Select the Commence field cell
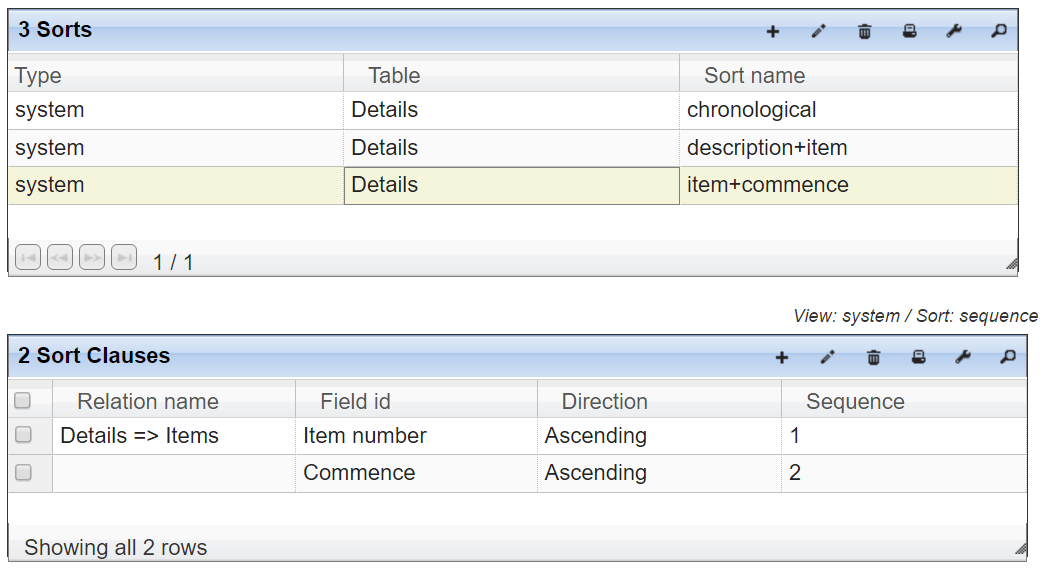1047x570 pixels. 416,473
